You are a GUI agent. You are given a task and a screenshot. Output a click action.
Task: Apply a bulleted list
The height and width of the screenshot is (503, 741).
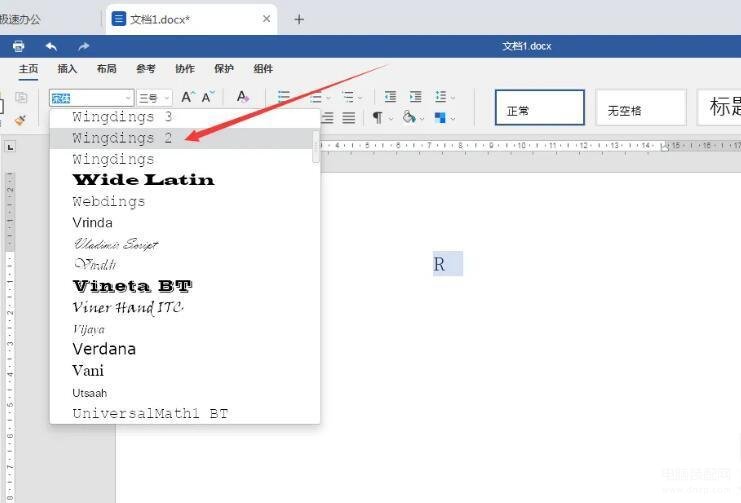[284, 97]
